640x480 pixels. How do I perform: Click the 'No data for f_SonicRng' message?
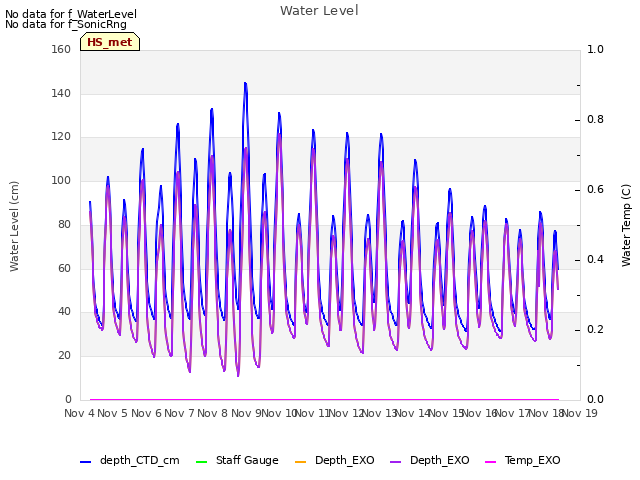66,24
